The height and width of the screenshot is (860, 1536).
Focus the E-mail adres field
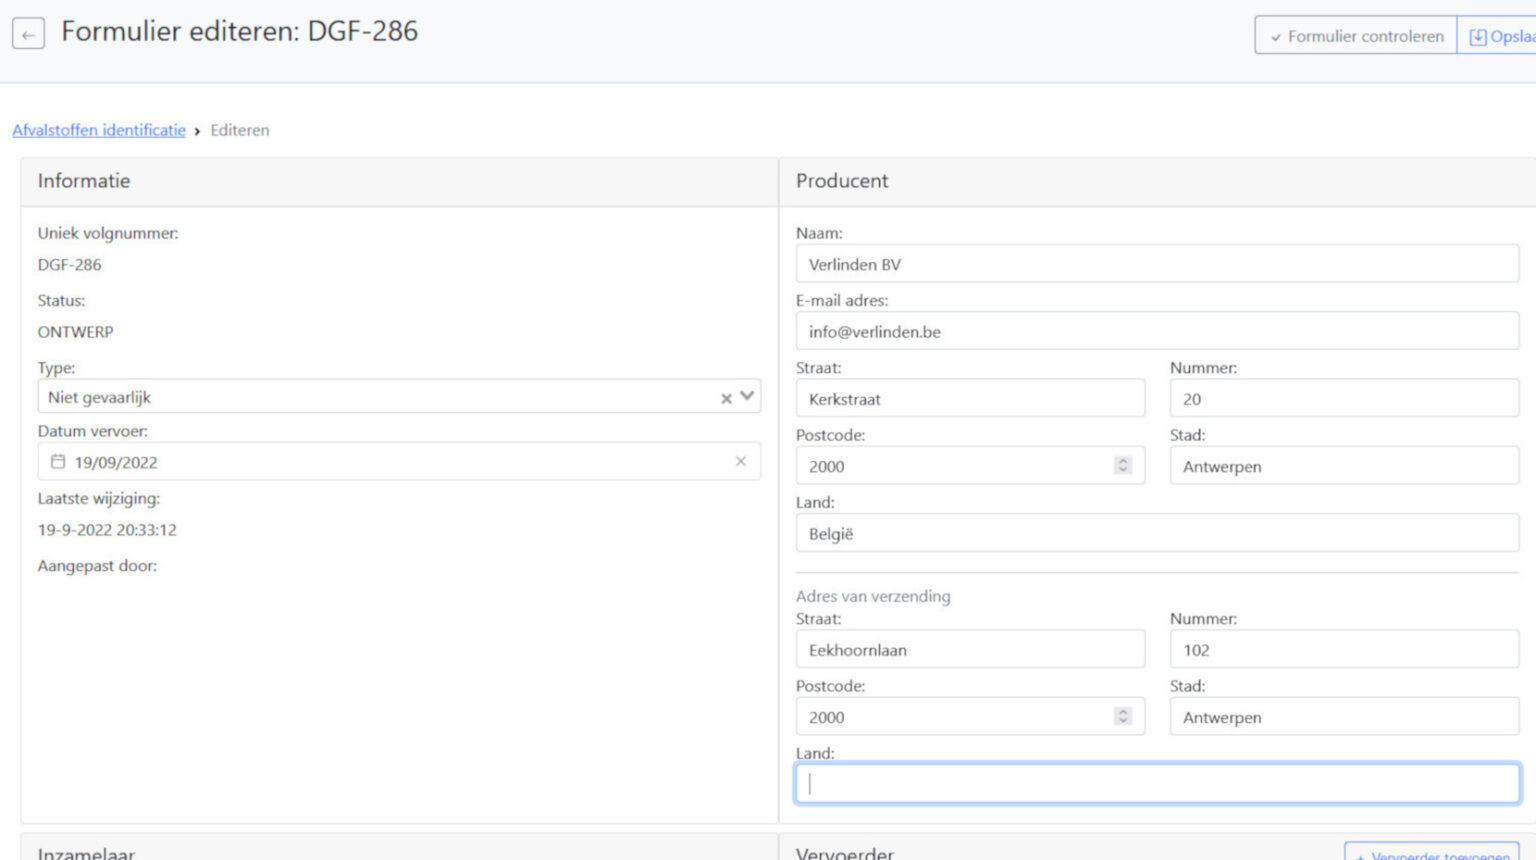pos(1156,332)
